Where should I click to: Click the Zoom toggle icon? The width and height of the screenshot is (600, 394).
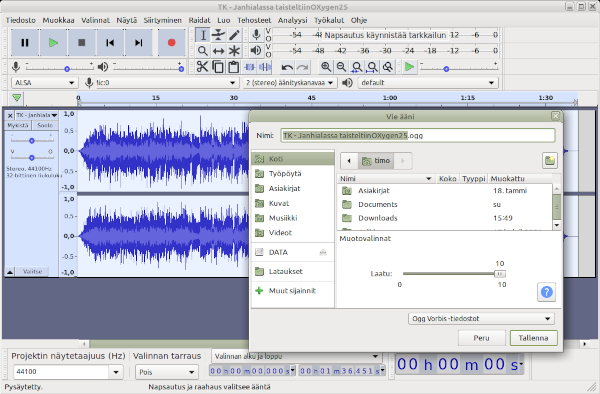388,67
